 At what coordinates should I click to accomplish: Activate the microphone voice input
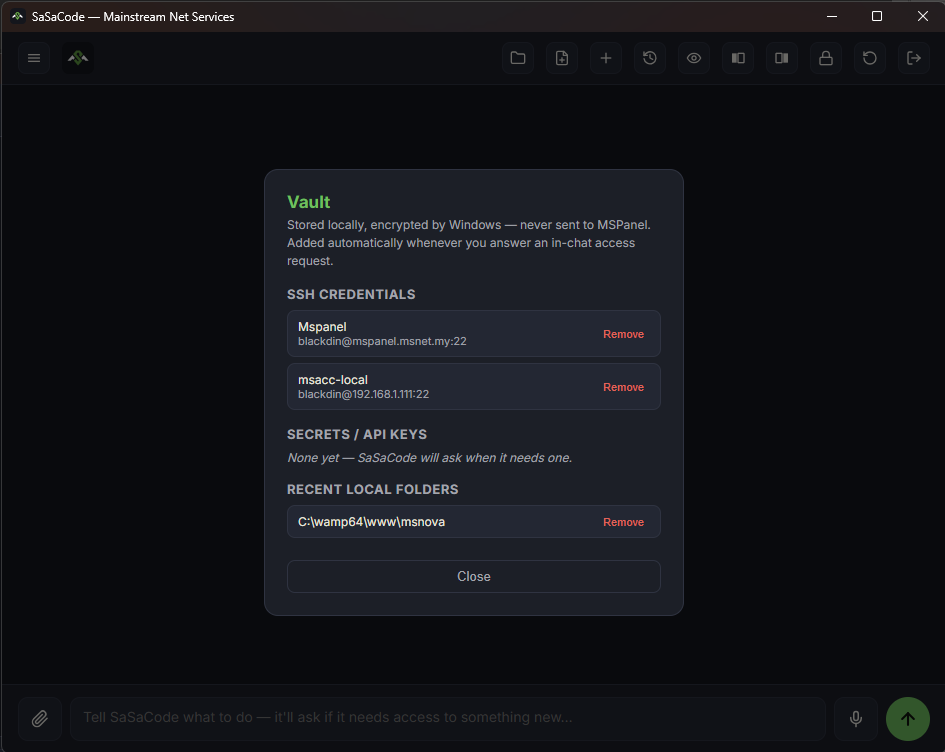click(856, 718)
